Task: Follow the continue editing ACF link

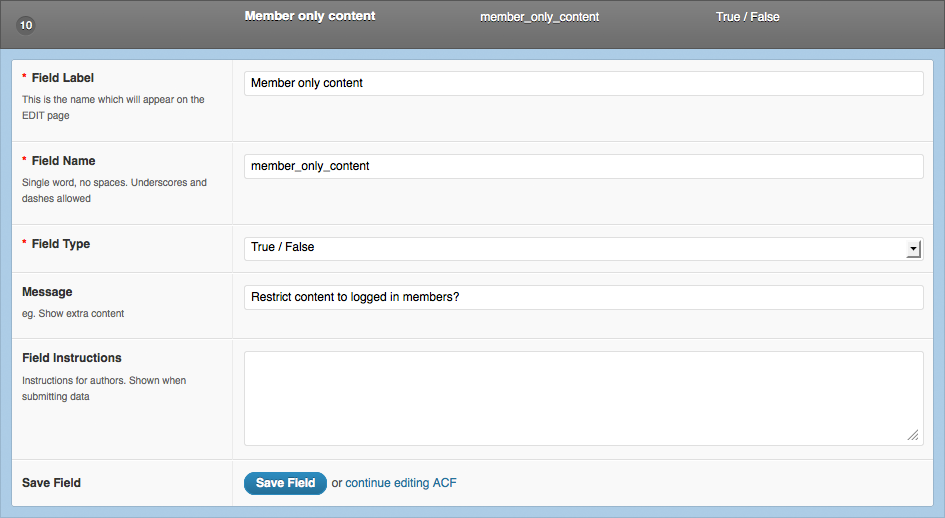Action: coord(401,483)
